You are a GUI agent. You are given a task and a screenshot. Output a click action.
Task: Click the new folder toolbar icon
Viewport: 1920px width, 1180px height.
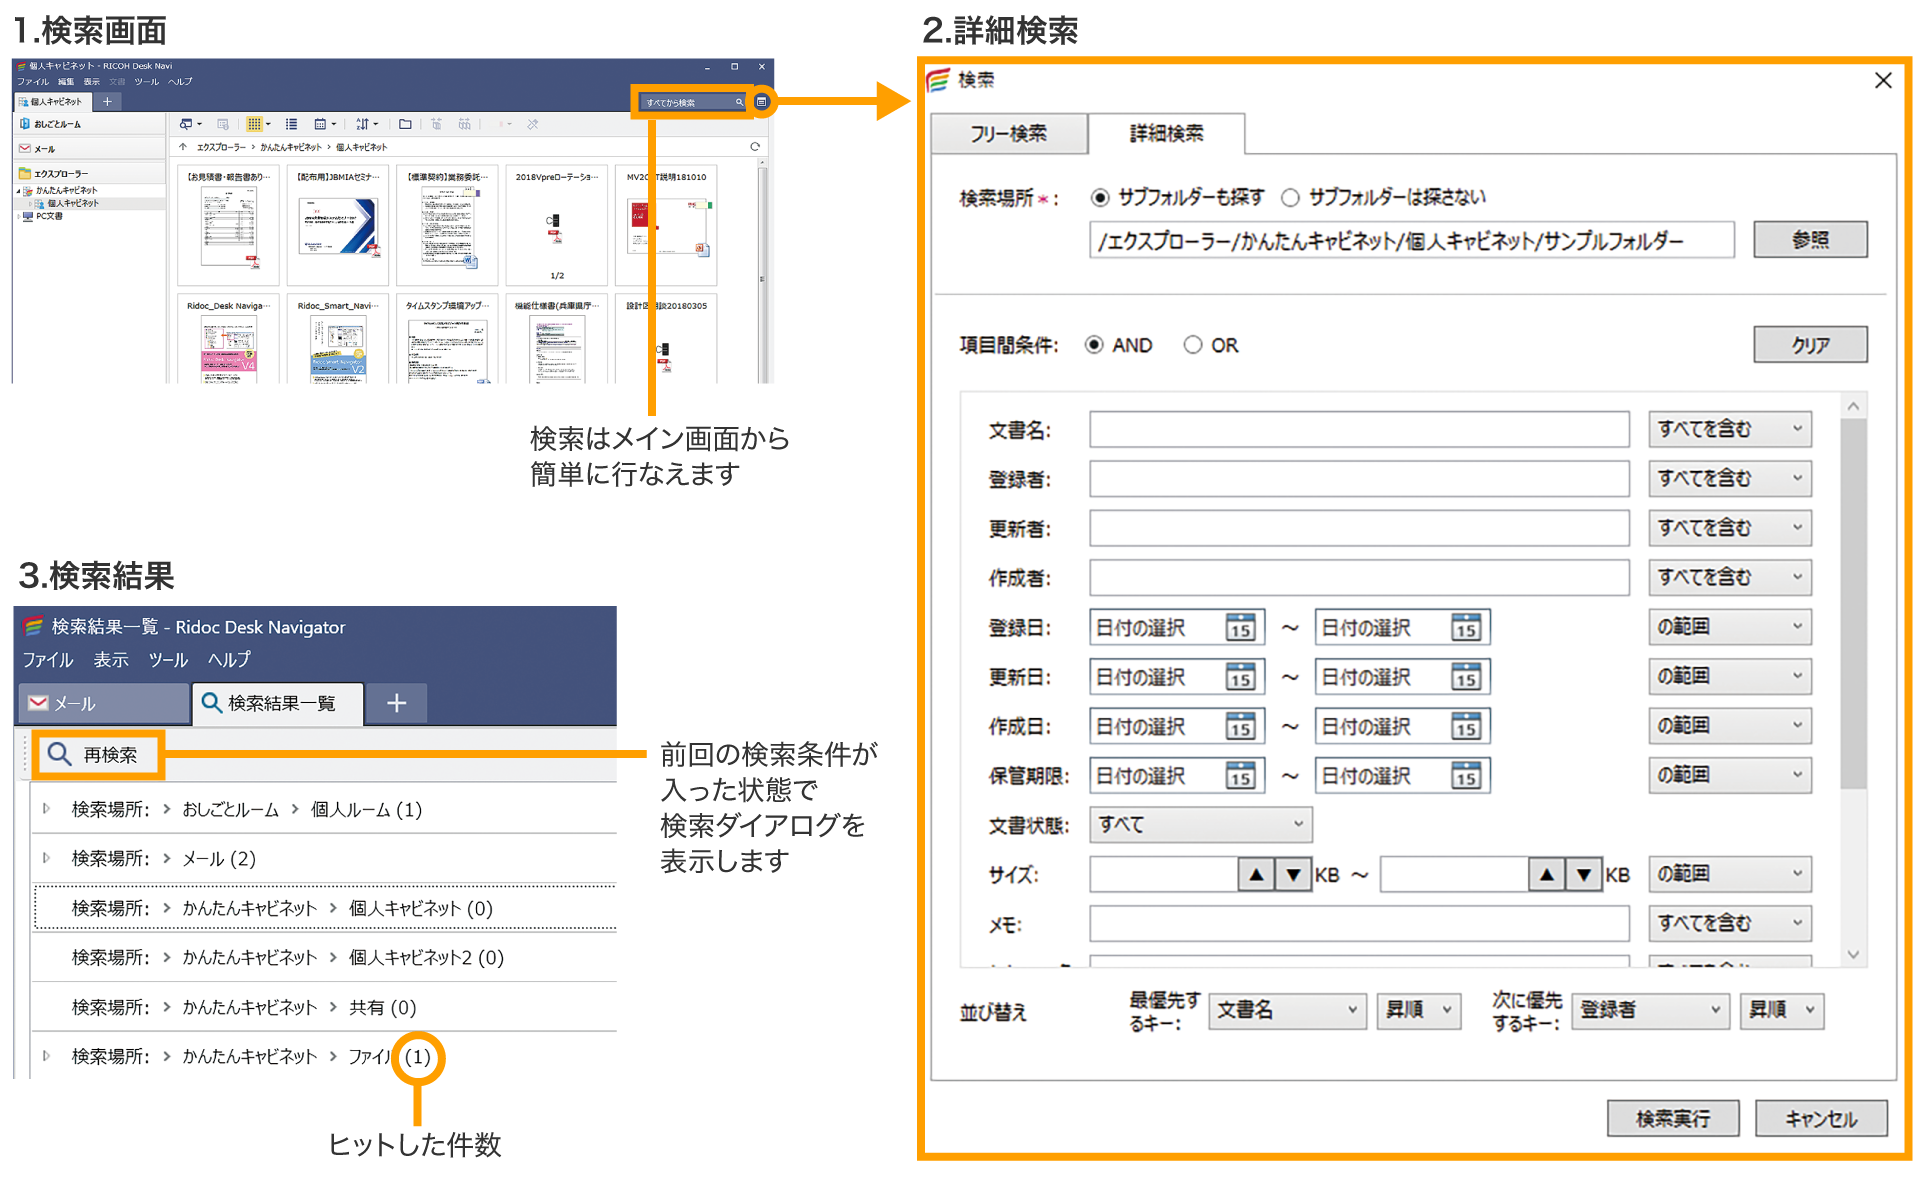click(406, 124)
